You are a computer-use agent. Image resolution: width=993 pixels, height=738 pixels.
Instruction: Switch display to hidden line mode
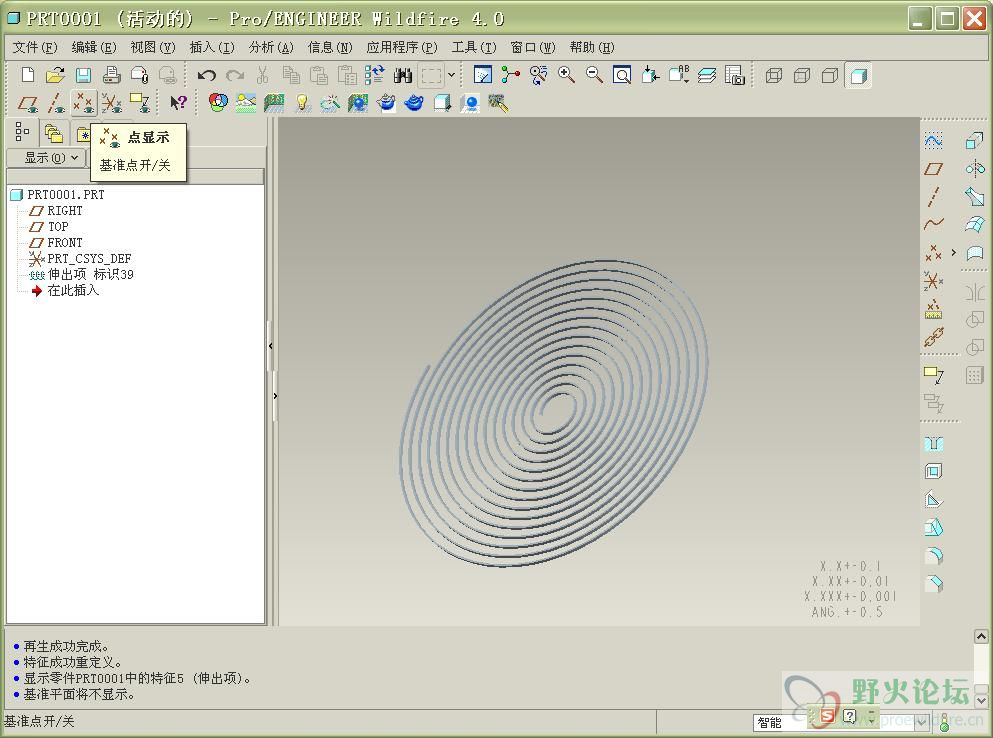(x=802, y=76)
